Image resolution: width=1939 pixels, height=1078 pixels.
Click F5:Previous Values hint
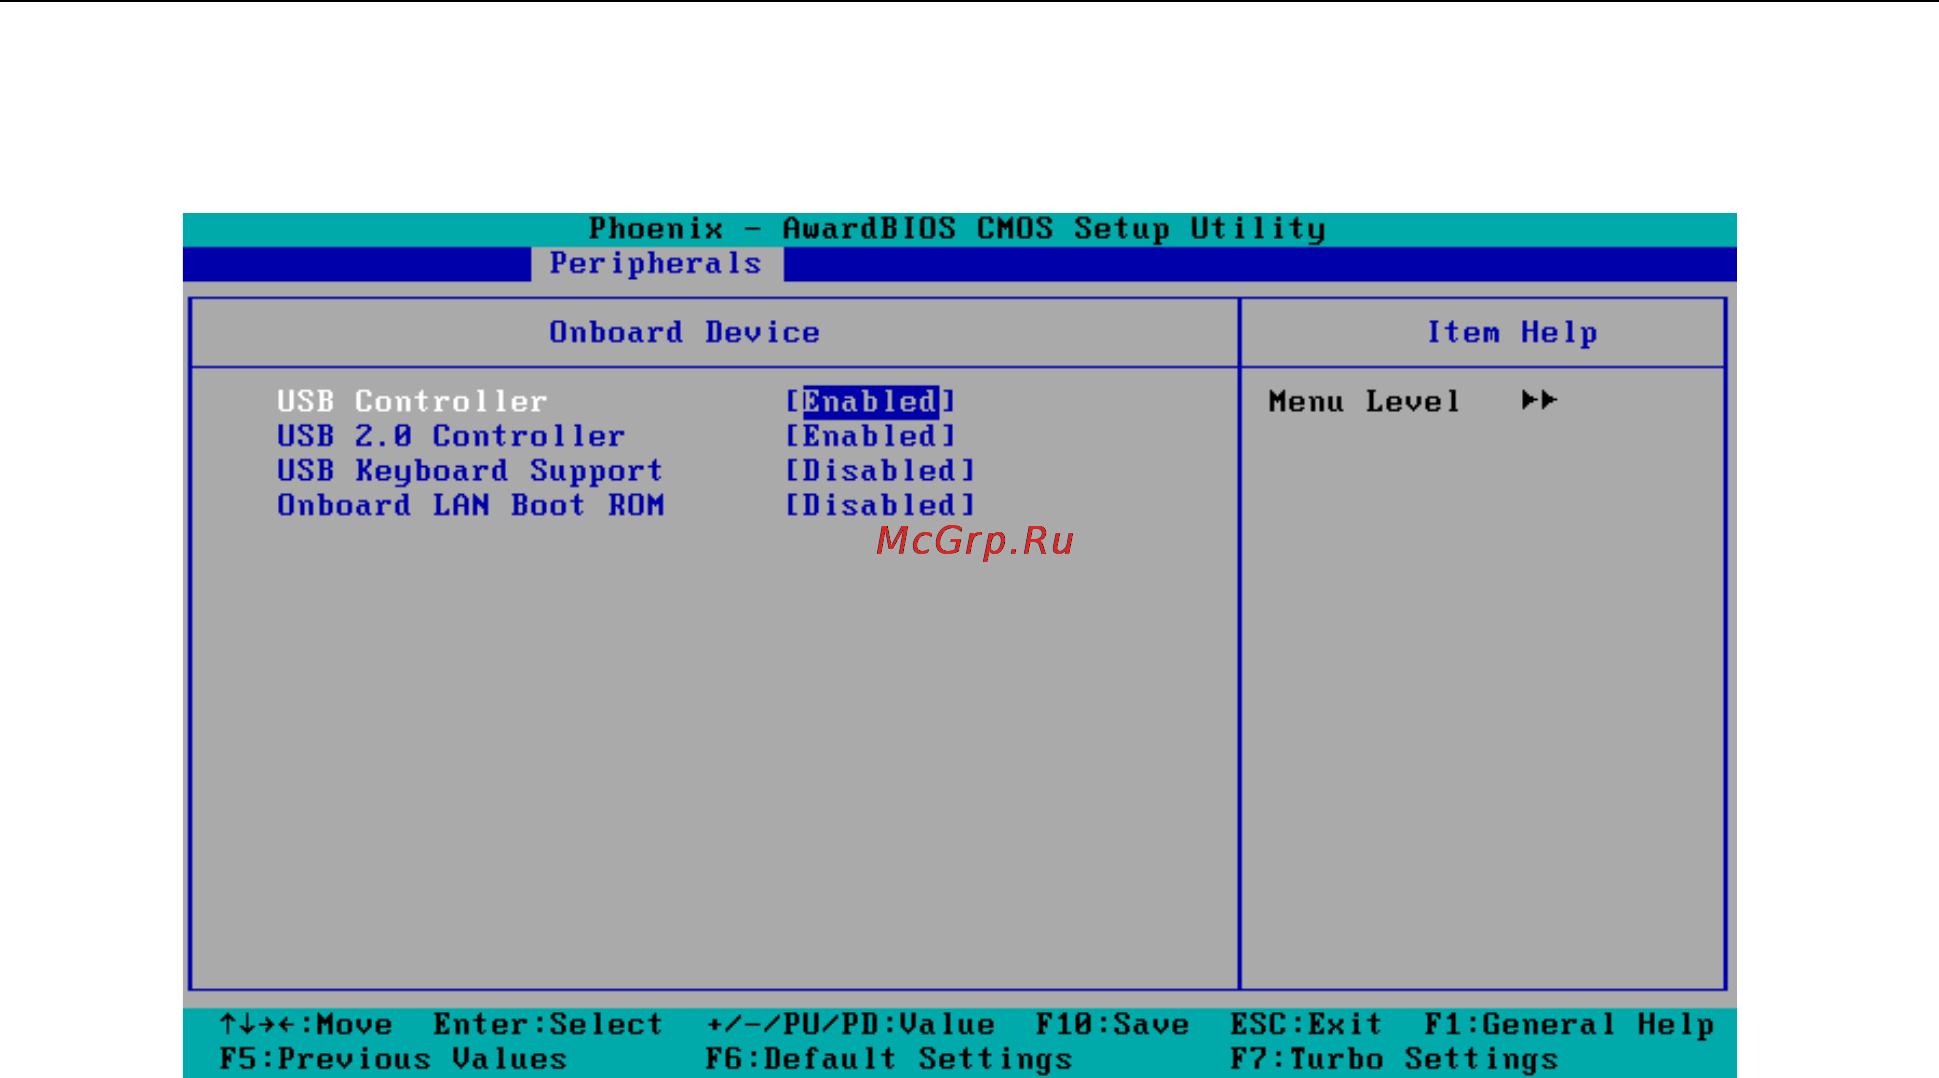[x=393, y=1058]
